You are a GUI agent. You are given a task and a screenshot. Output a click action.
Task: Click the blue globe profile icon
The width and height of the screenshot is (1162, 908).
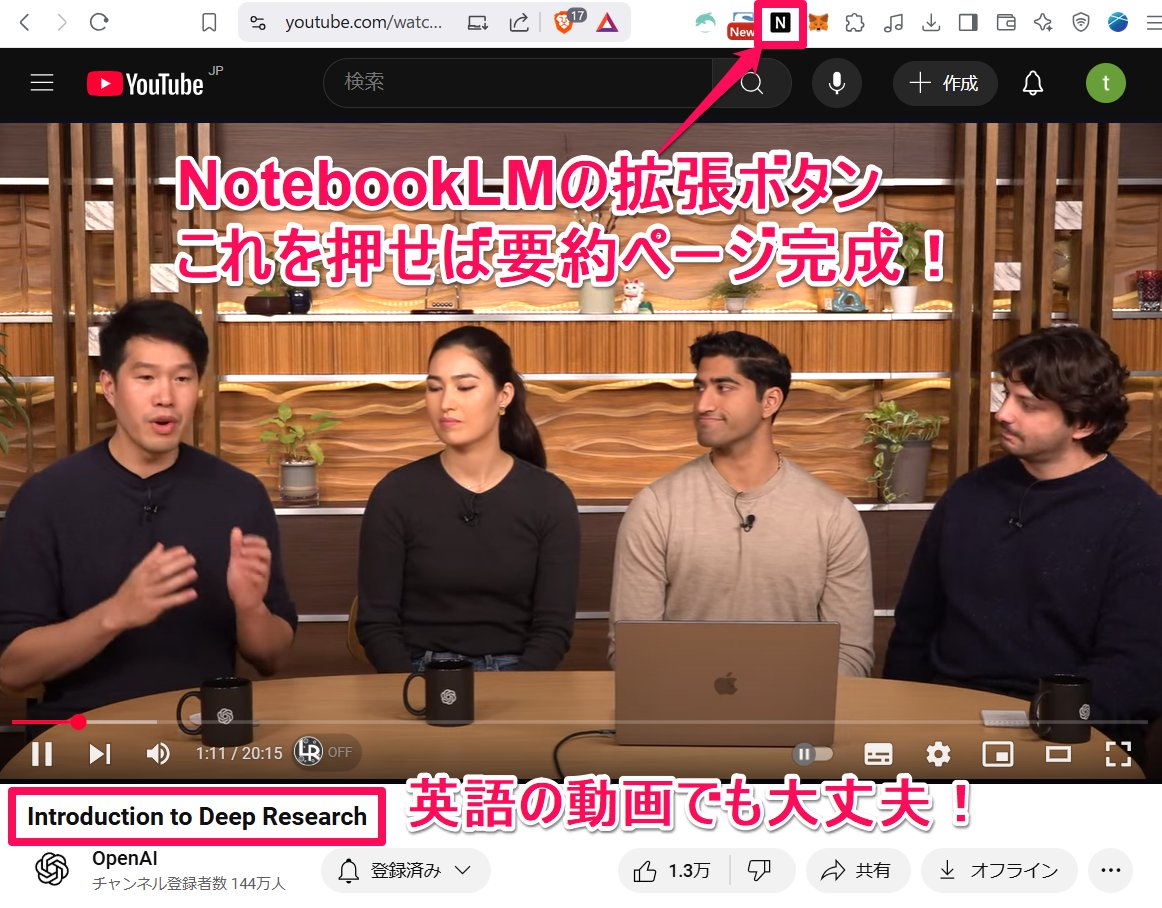point(1118,23)
